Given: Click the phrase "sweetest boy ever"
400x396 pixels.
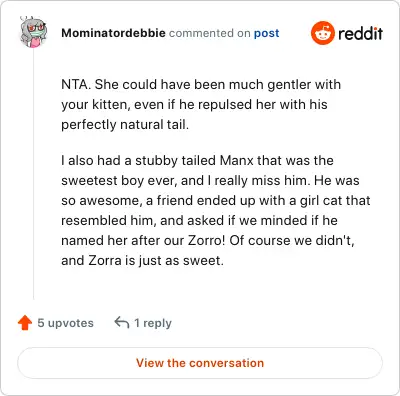Looking at the screenshot, I should 119,181.
